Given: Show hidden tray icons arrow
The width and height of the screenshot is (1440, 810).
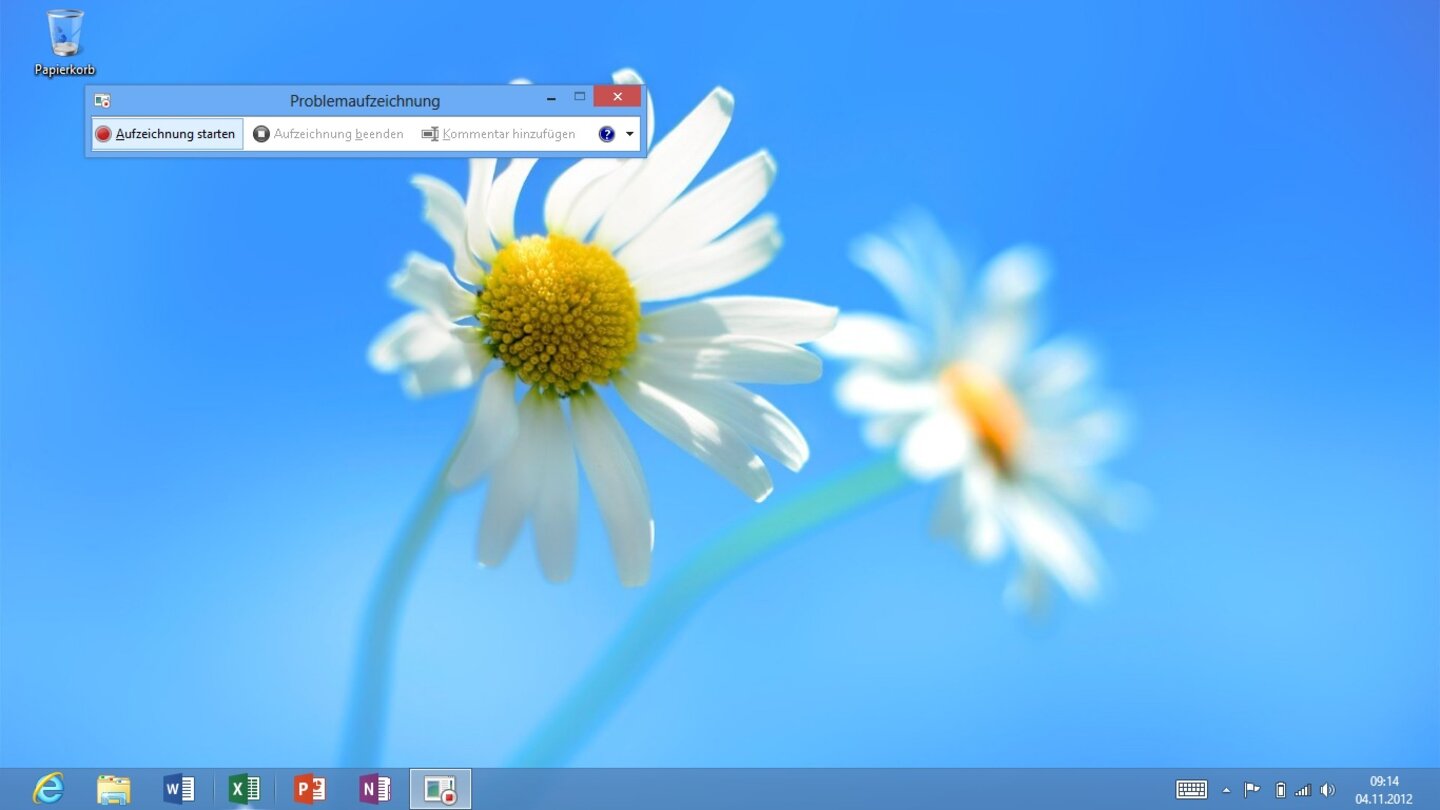Looking at the screenshot, I should [x=1226, y=790].
